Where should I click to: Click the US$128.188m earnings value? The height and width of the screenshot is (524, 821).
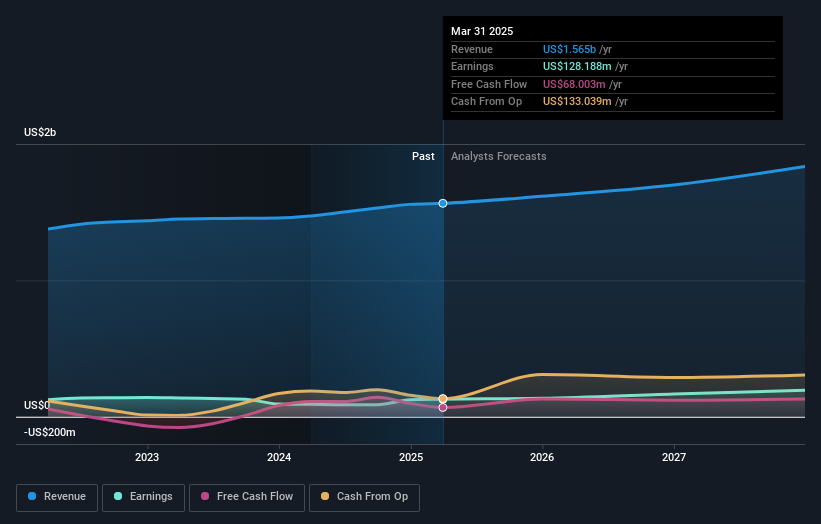(x=577, y=66)
